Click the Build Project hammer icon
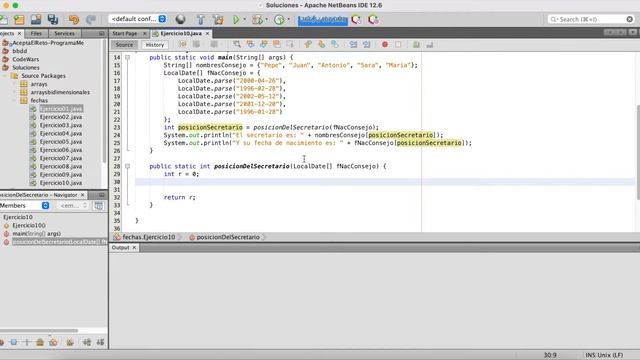 click(x=201, y=19)
